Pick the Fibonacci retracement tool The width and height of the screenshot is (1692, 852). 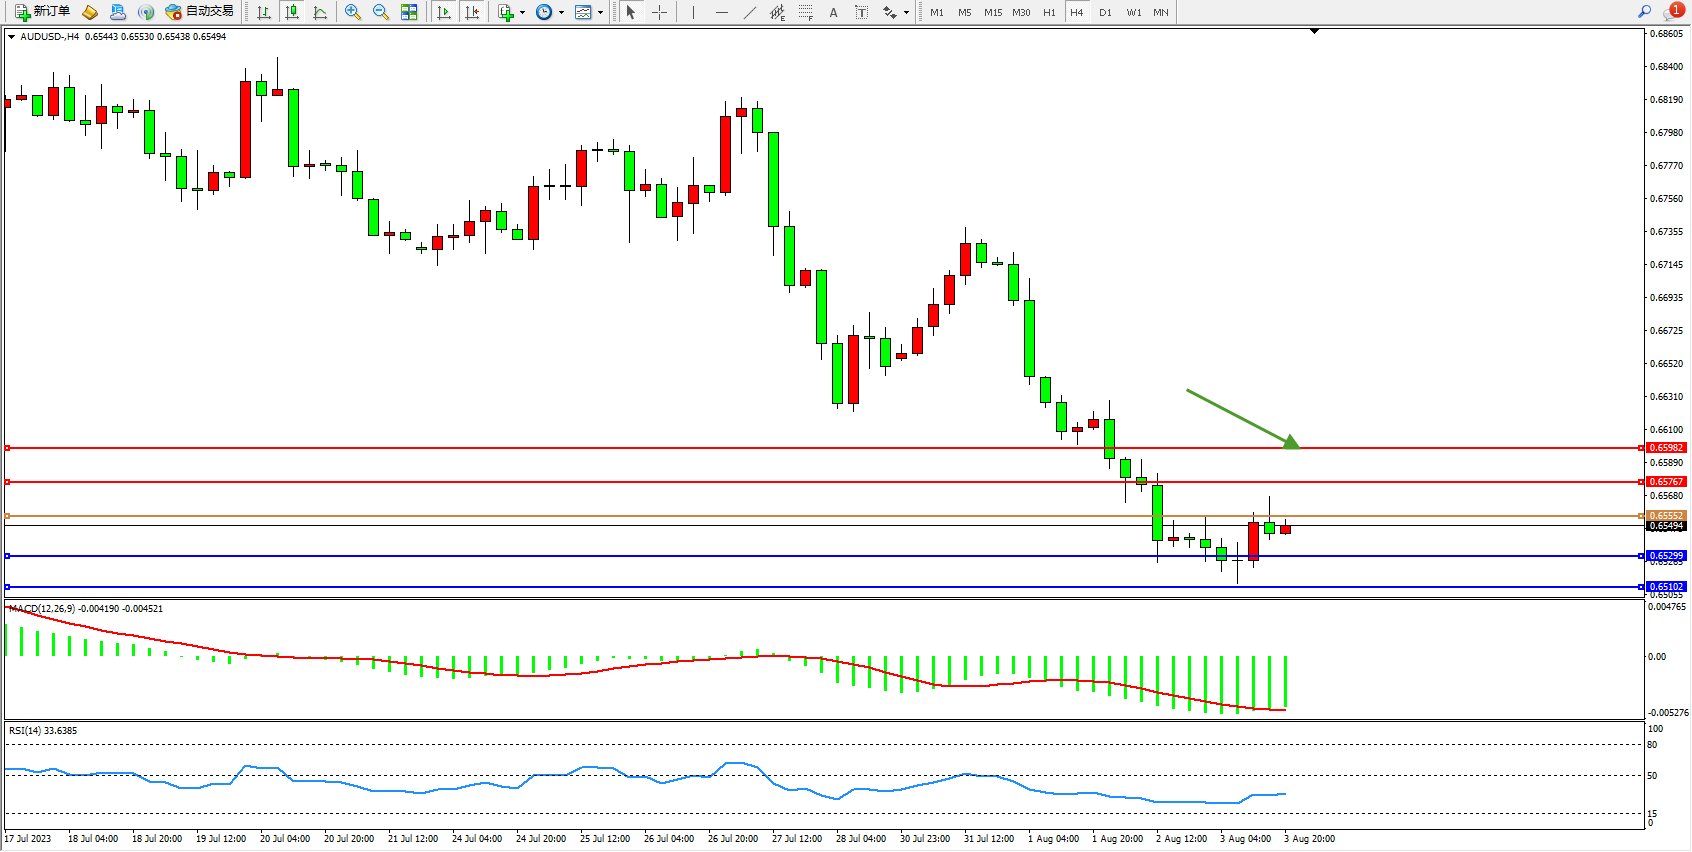point(805,12)
